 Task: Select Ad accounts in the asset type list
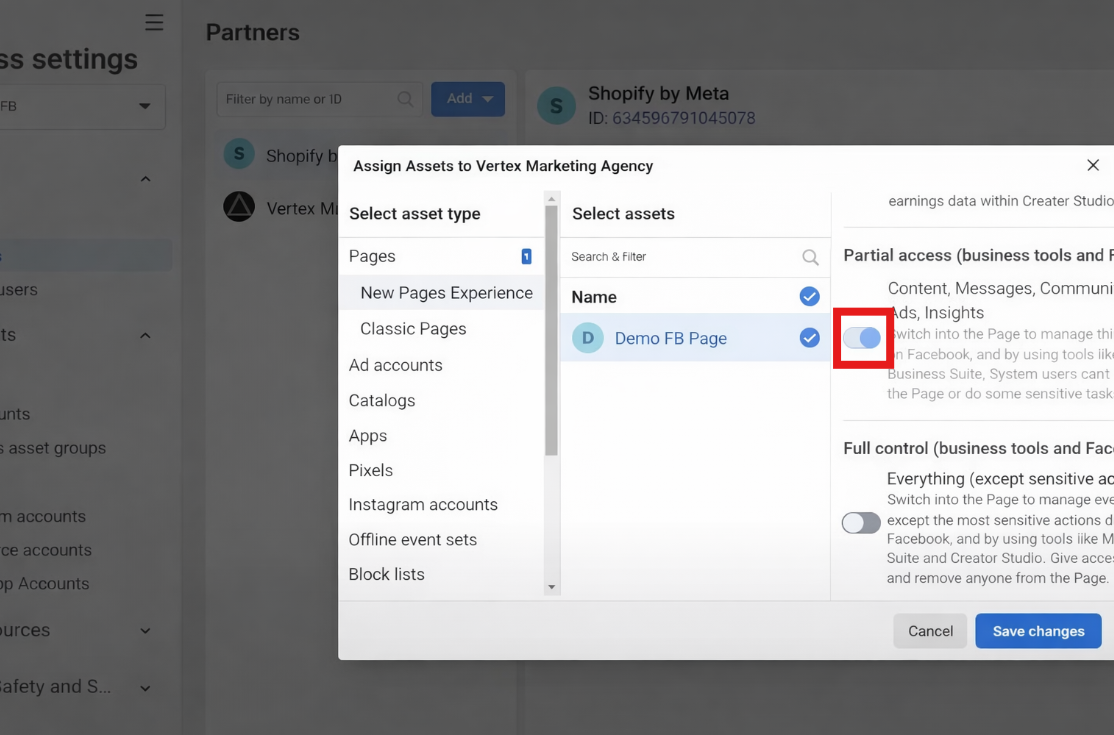(396, 365)
